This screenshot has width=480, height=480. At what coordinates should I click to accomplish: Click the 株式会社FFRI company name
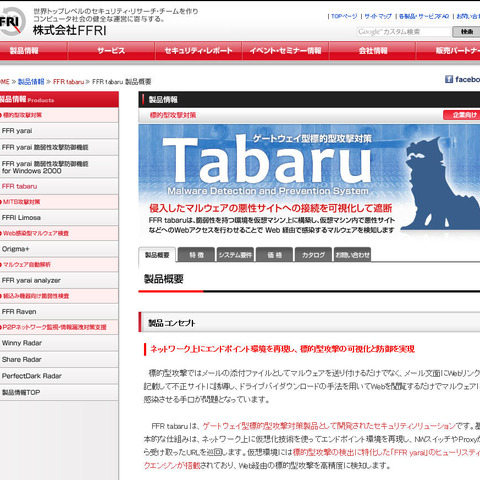coord(70,30)
